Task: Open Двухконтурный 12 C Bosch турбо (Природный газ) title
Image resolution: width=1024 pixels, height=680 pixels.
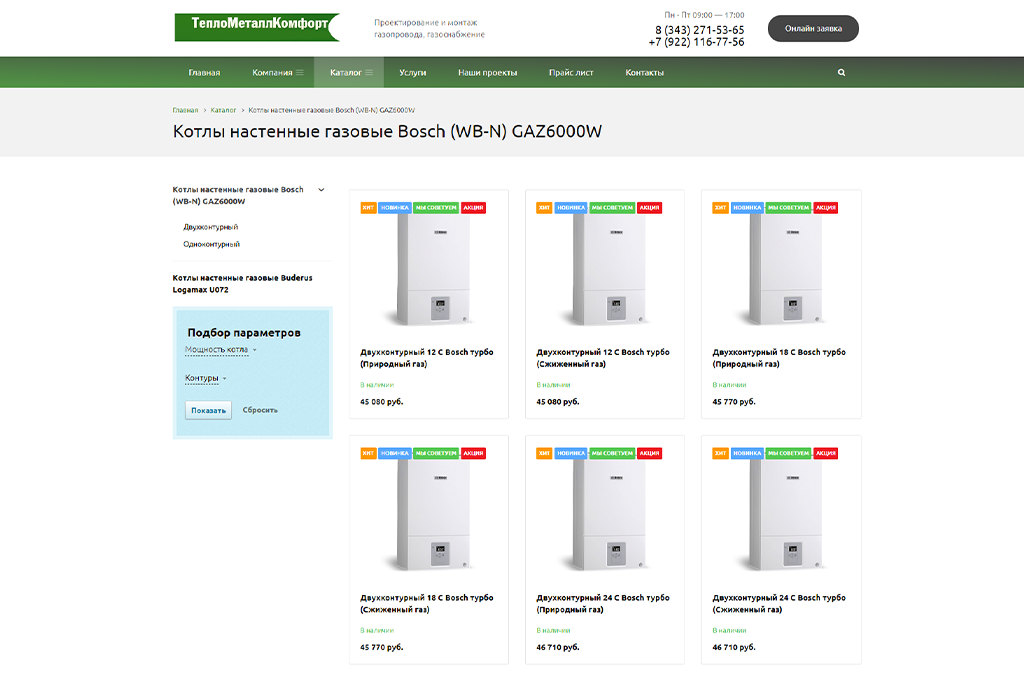Action: click(426, 358)
